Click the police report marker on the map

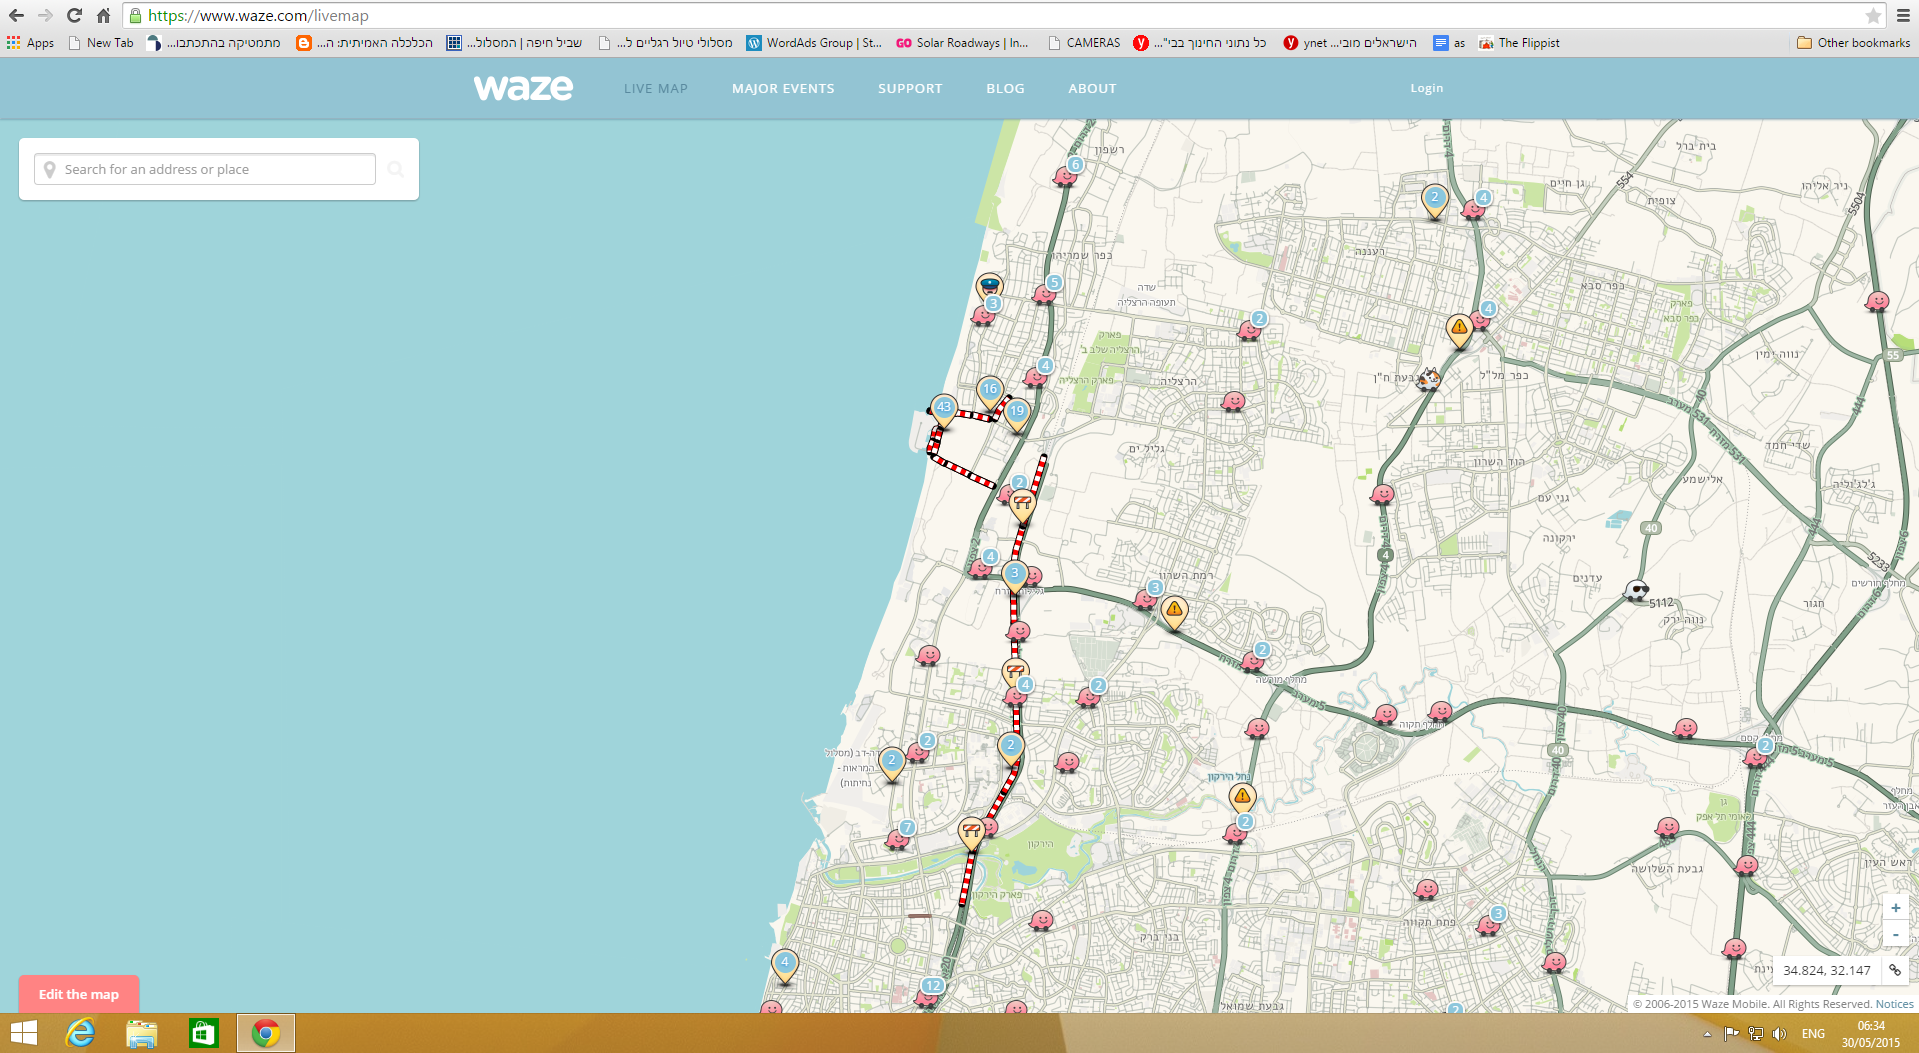tap(989, 286)
